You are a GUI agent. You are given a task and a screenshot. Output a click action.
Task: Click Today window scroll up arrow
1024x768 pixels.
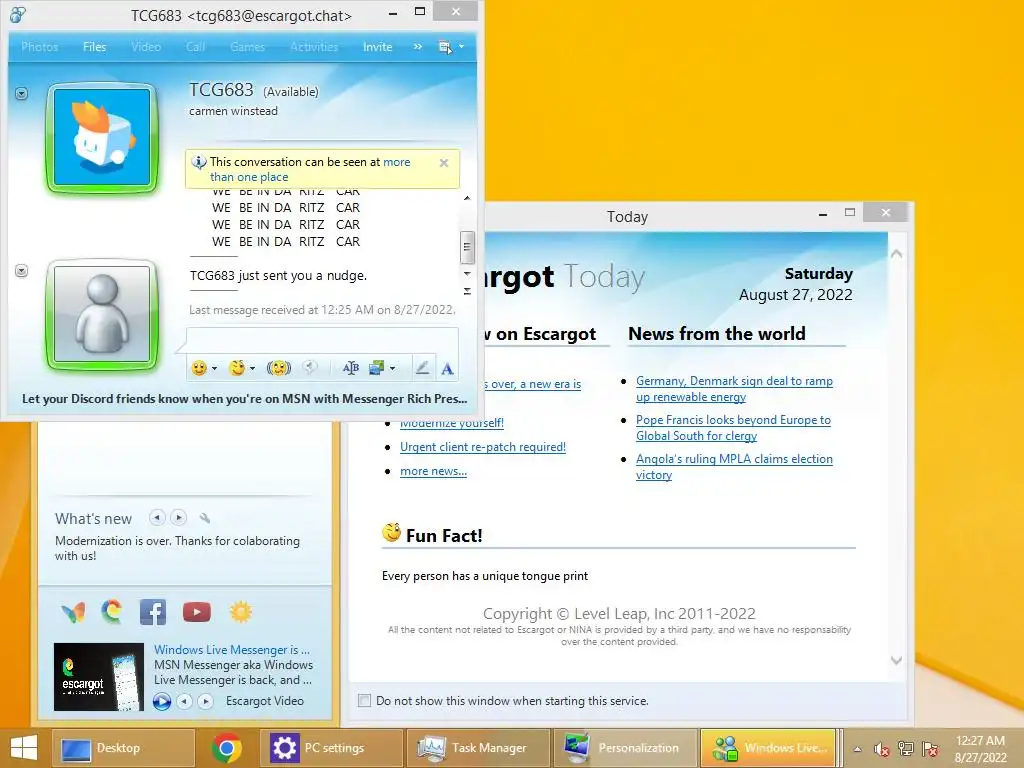coord(897,253)
